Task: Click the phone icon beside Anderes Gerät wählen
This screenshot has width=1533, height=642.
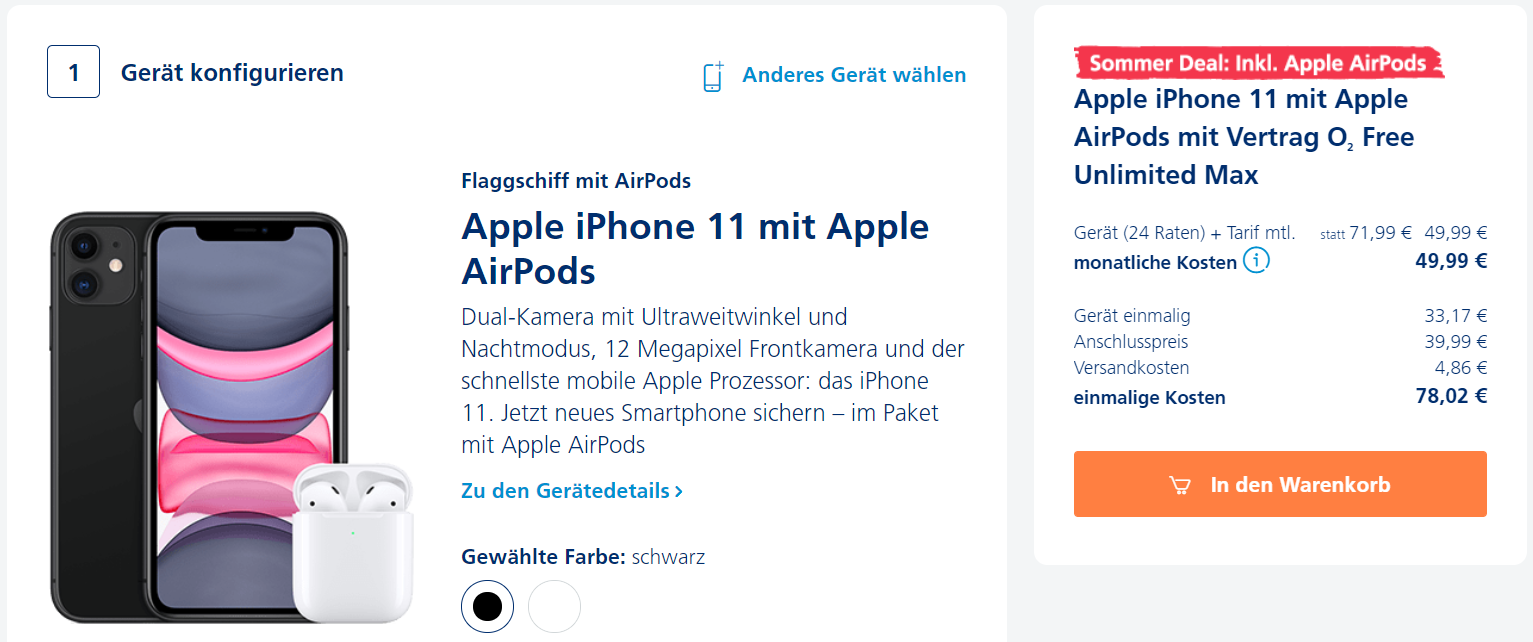Action: [x=713, y=76]
